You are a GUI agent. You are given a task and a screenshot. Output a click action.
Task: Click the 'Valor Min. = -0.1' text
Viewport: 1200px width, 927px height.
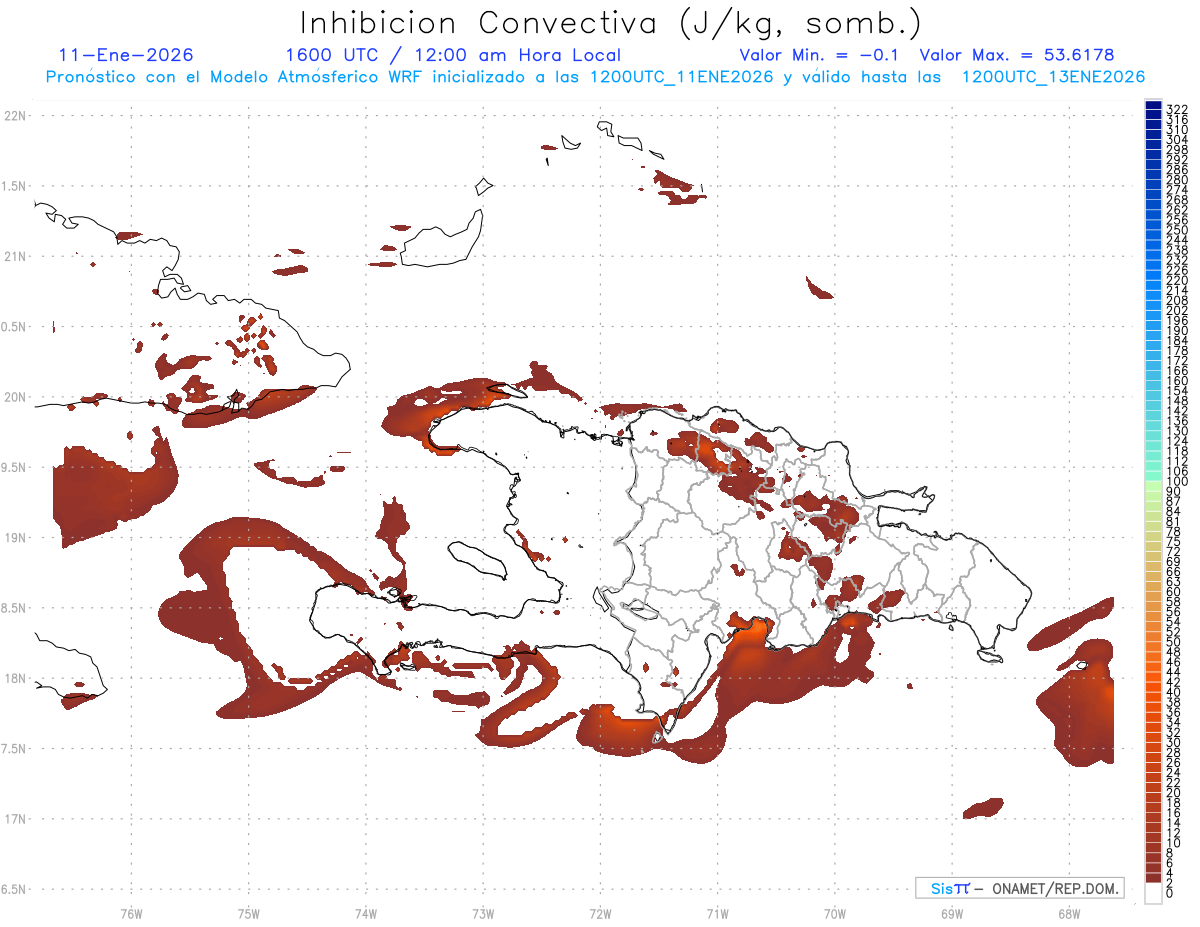coord(820,55)
